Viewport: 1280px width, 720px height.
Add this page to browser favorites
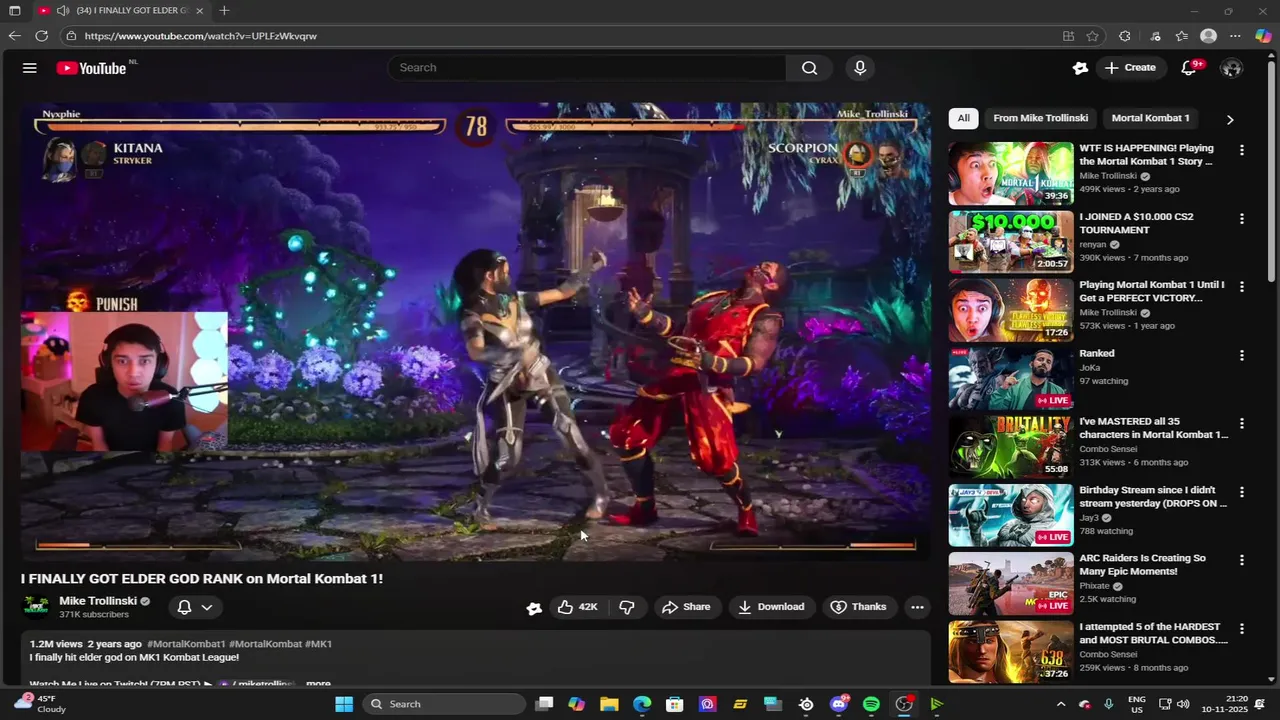pyautogui.click(x=1092, y=36)
